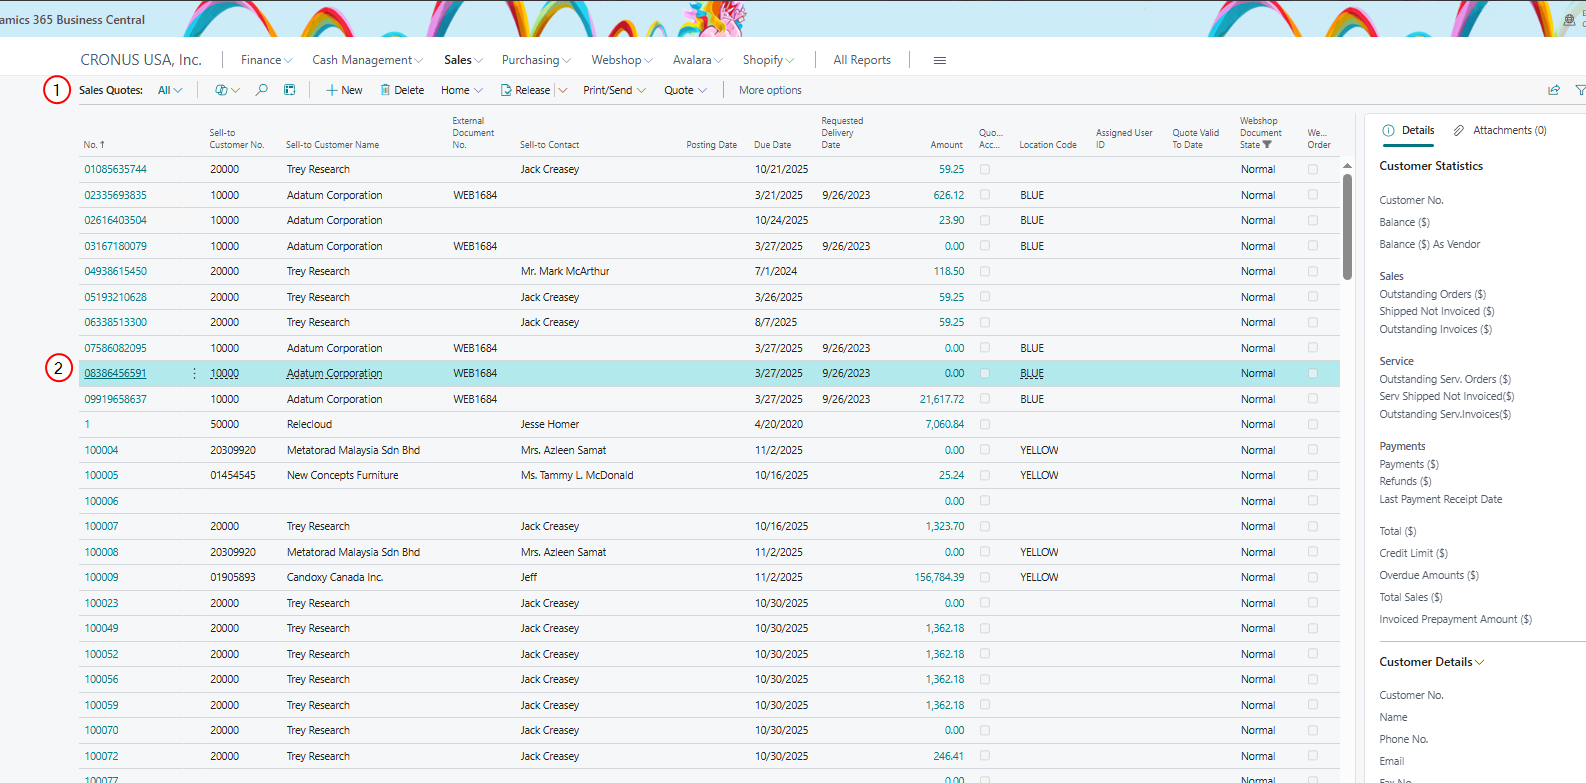Open the Quote action menu
Screen dimensions: 1586x783
click(685, 90)
